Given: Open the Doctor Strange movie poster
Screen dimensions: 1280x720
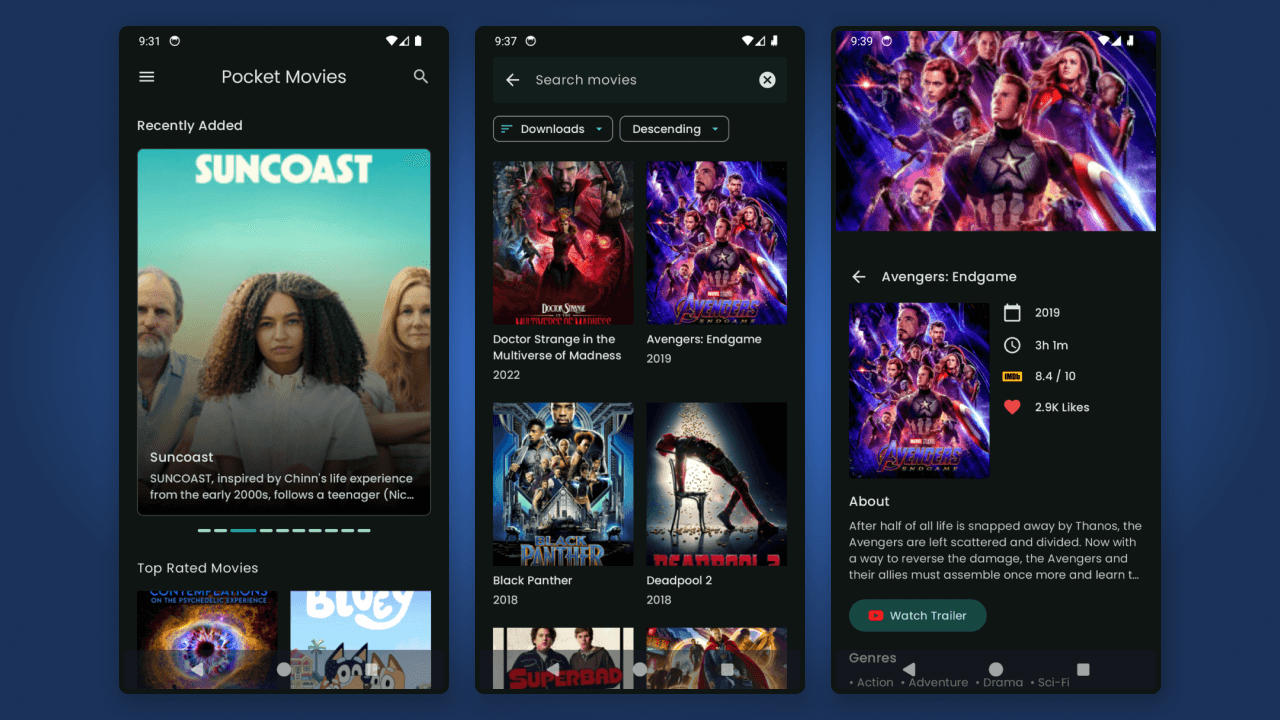Looking at the screenshot, I should pyautogui.click(x=562, y=243).
